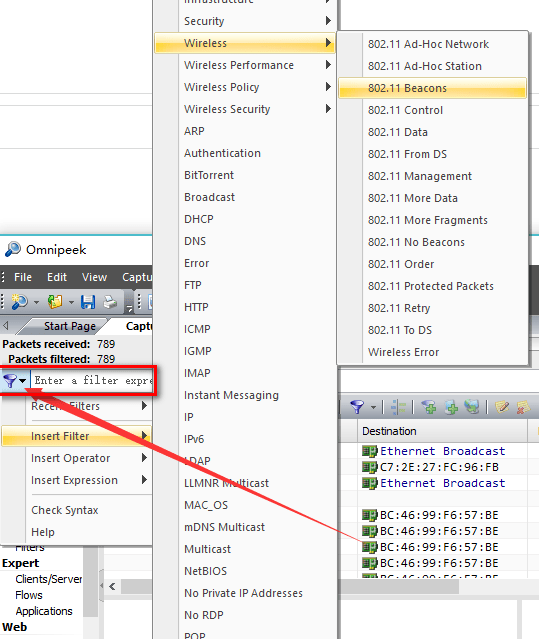Open the View menu
Image resolution: width=539 pixels, height=639 pixels.
click(x=94, y=277)
